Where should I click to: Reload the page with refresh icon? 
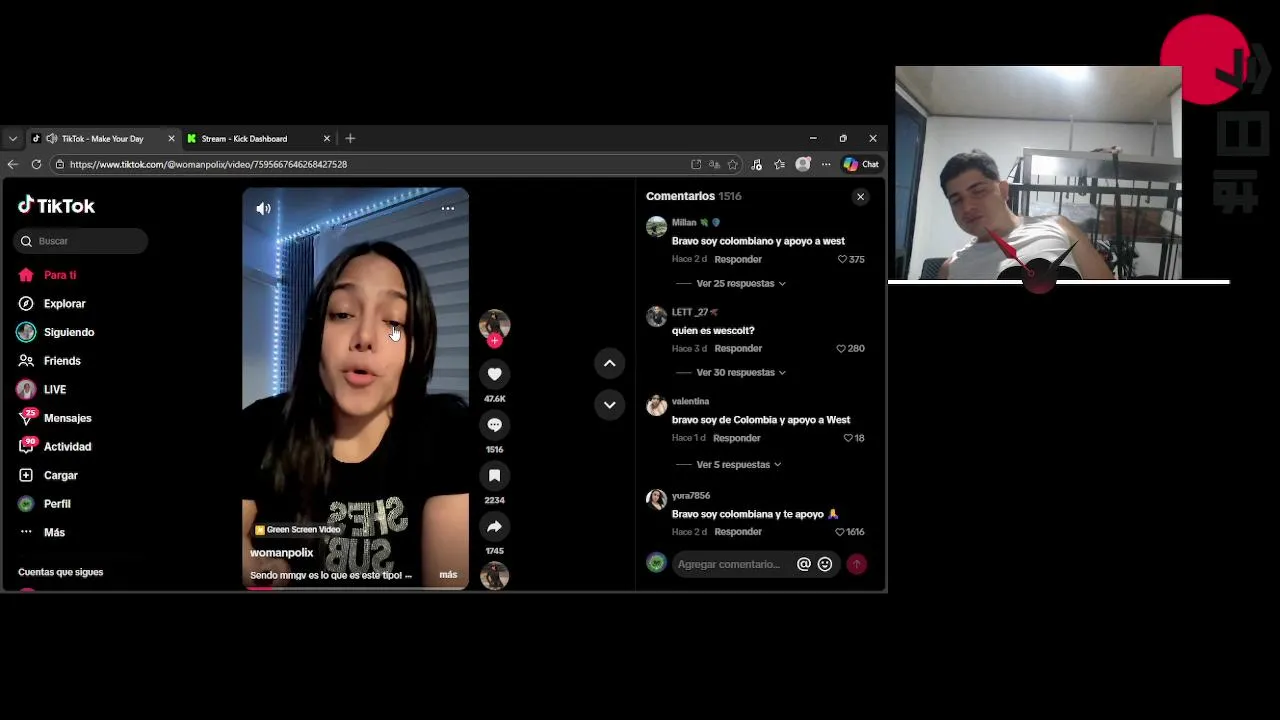36,165
